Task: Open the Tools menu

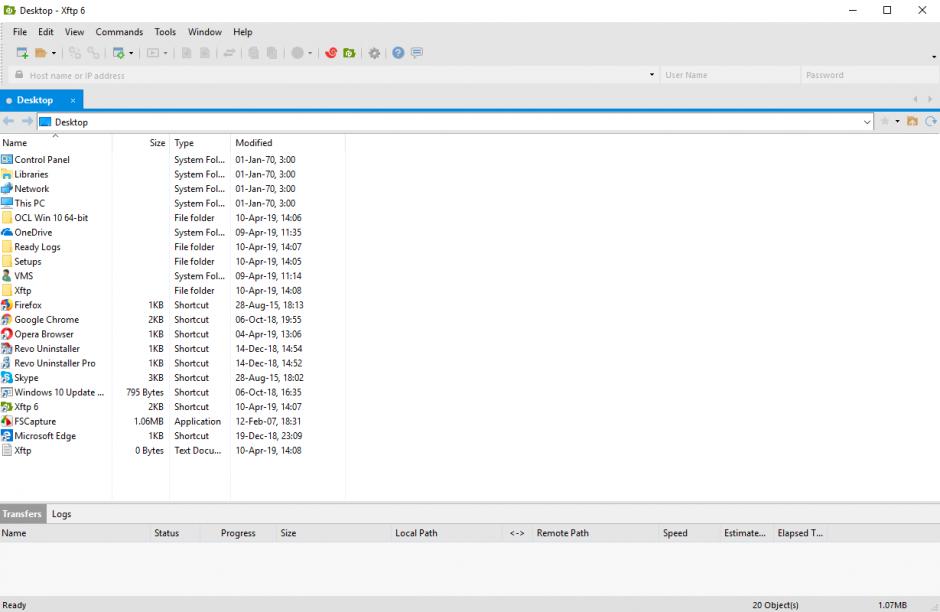Action: 165,32
